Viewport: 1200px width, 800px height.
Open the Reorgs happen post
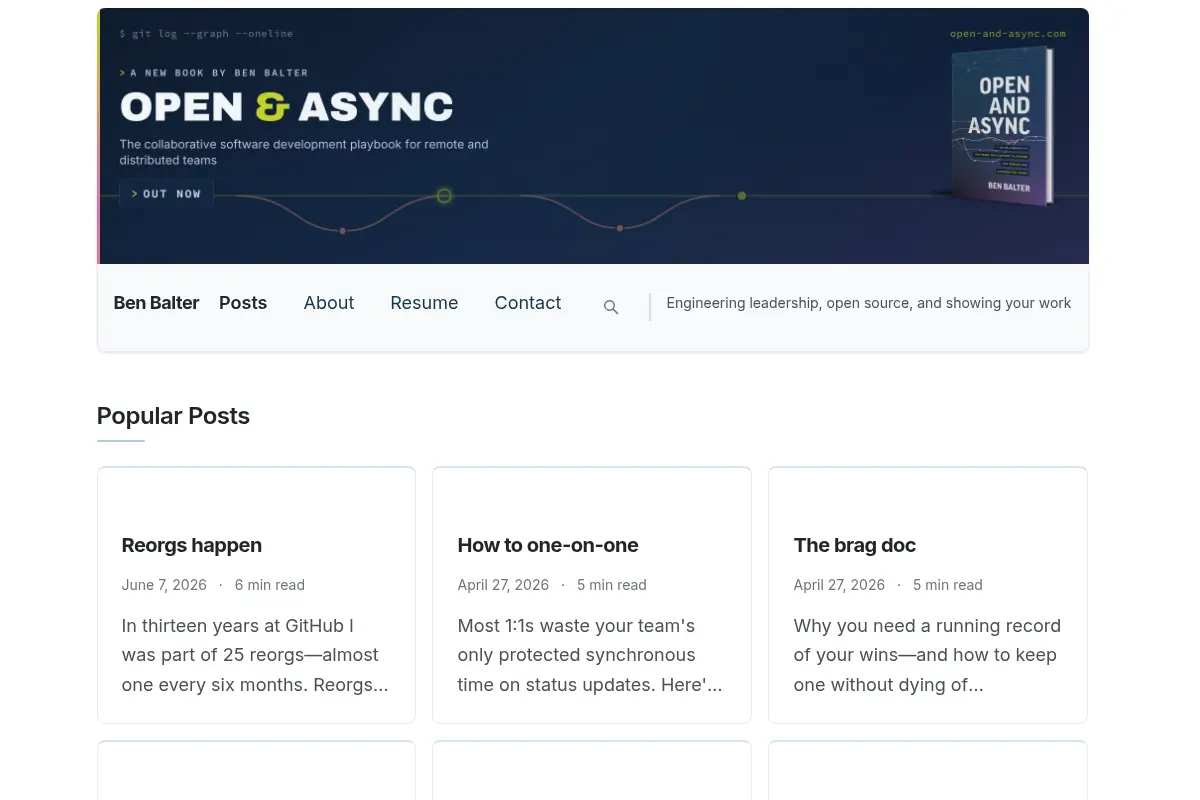pos(192,545)
